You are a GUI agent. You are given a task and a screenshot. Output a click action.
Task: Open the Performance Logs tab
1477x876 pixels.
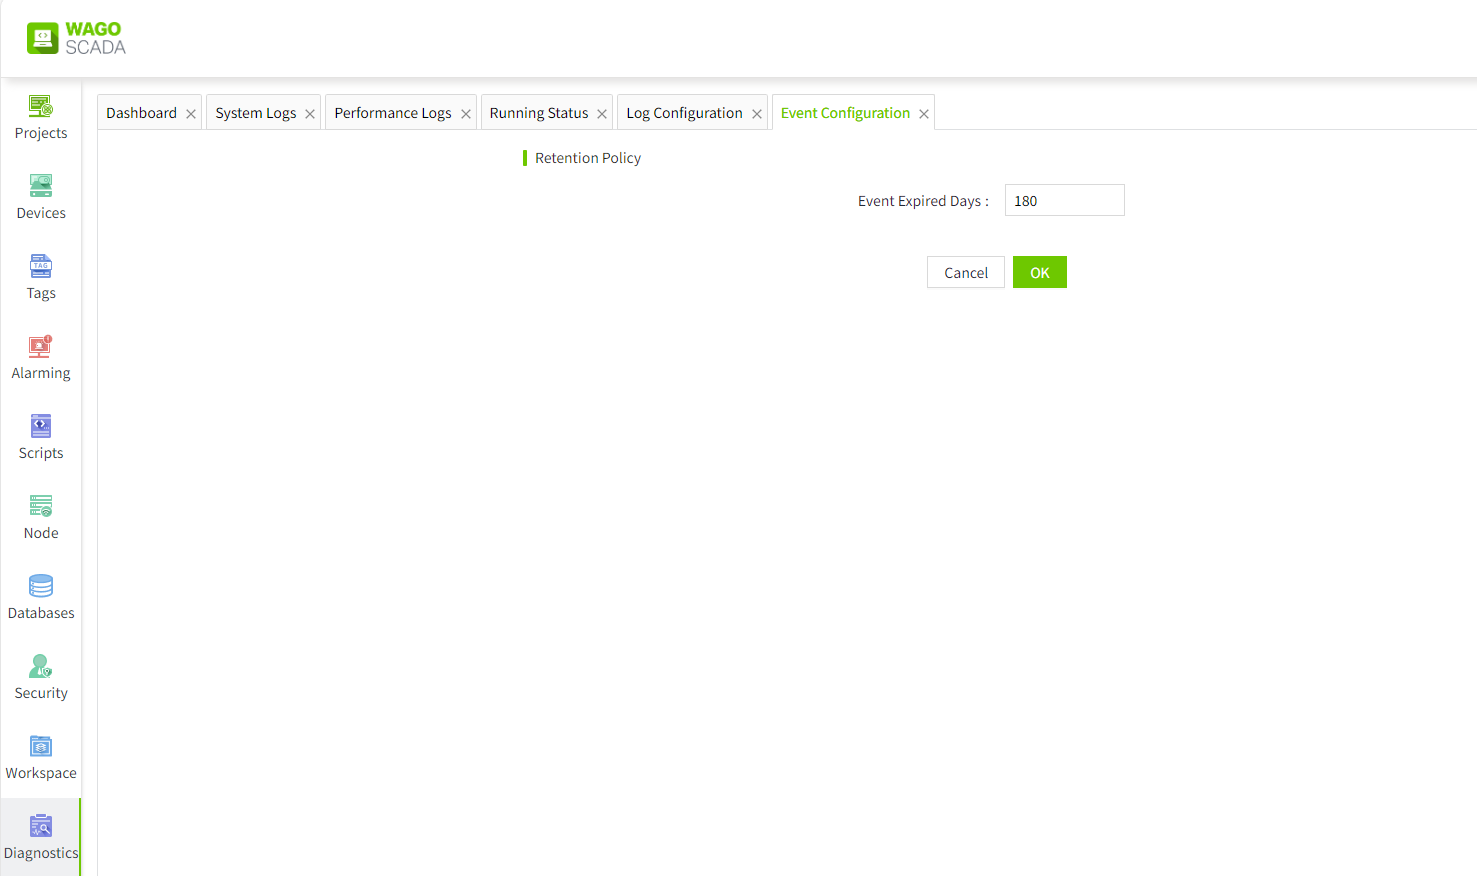[392, 113]
